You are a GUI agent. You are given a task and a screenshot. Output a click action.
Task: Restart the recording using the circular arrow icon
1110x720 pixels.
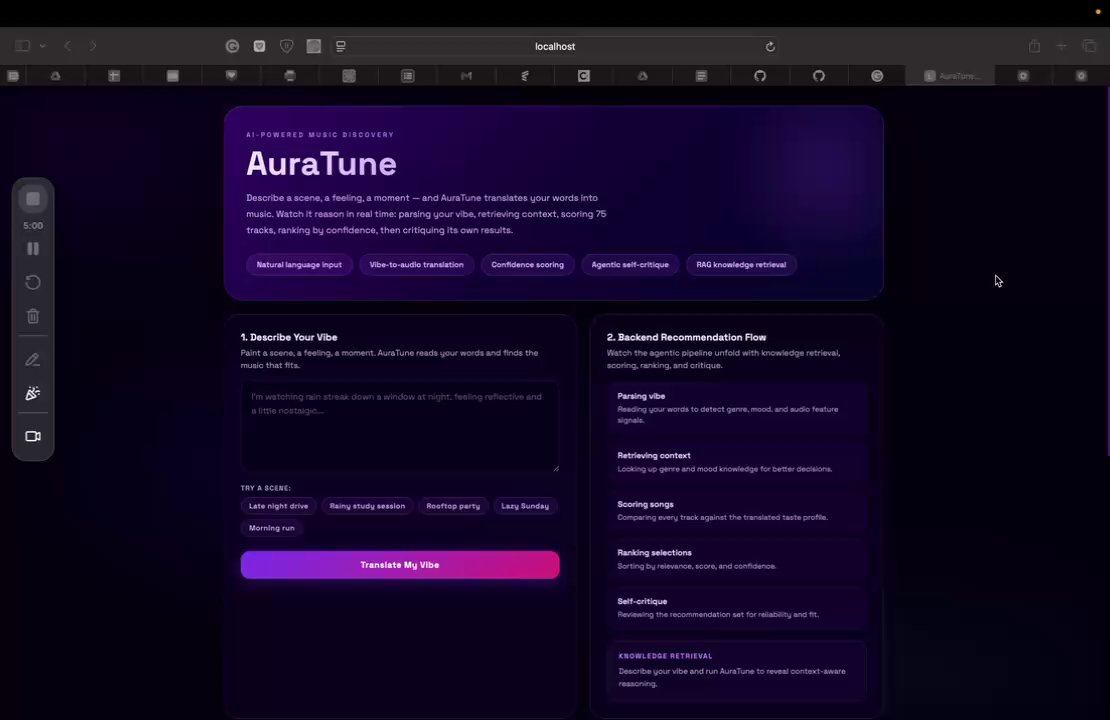coord(33,282)
